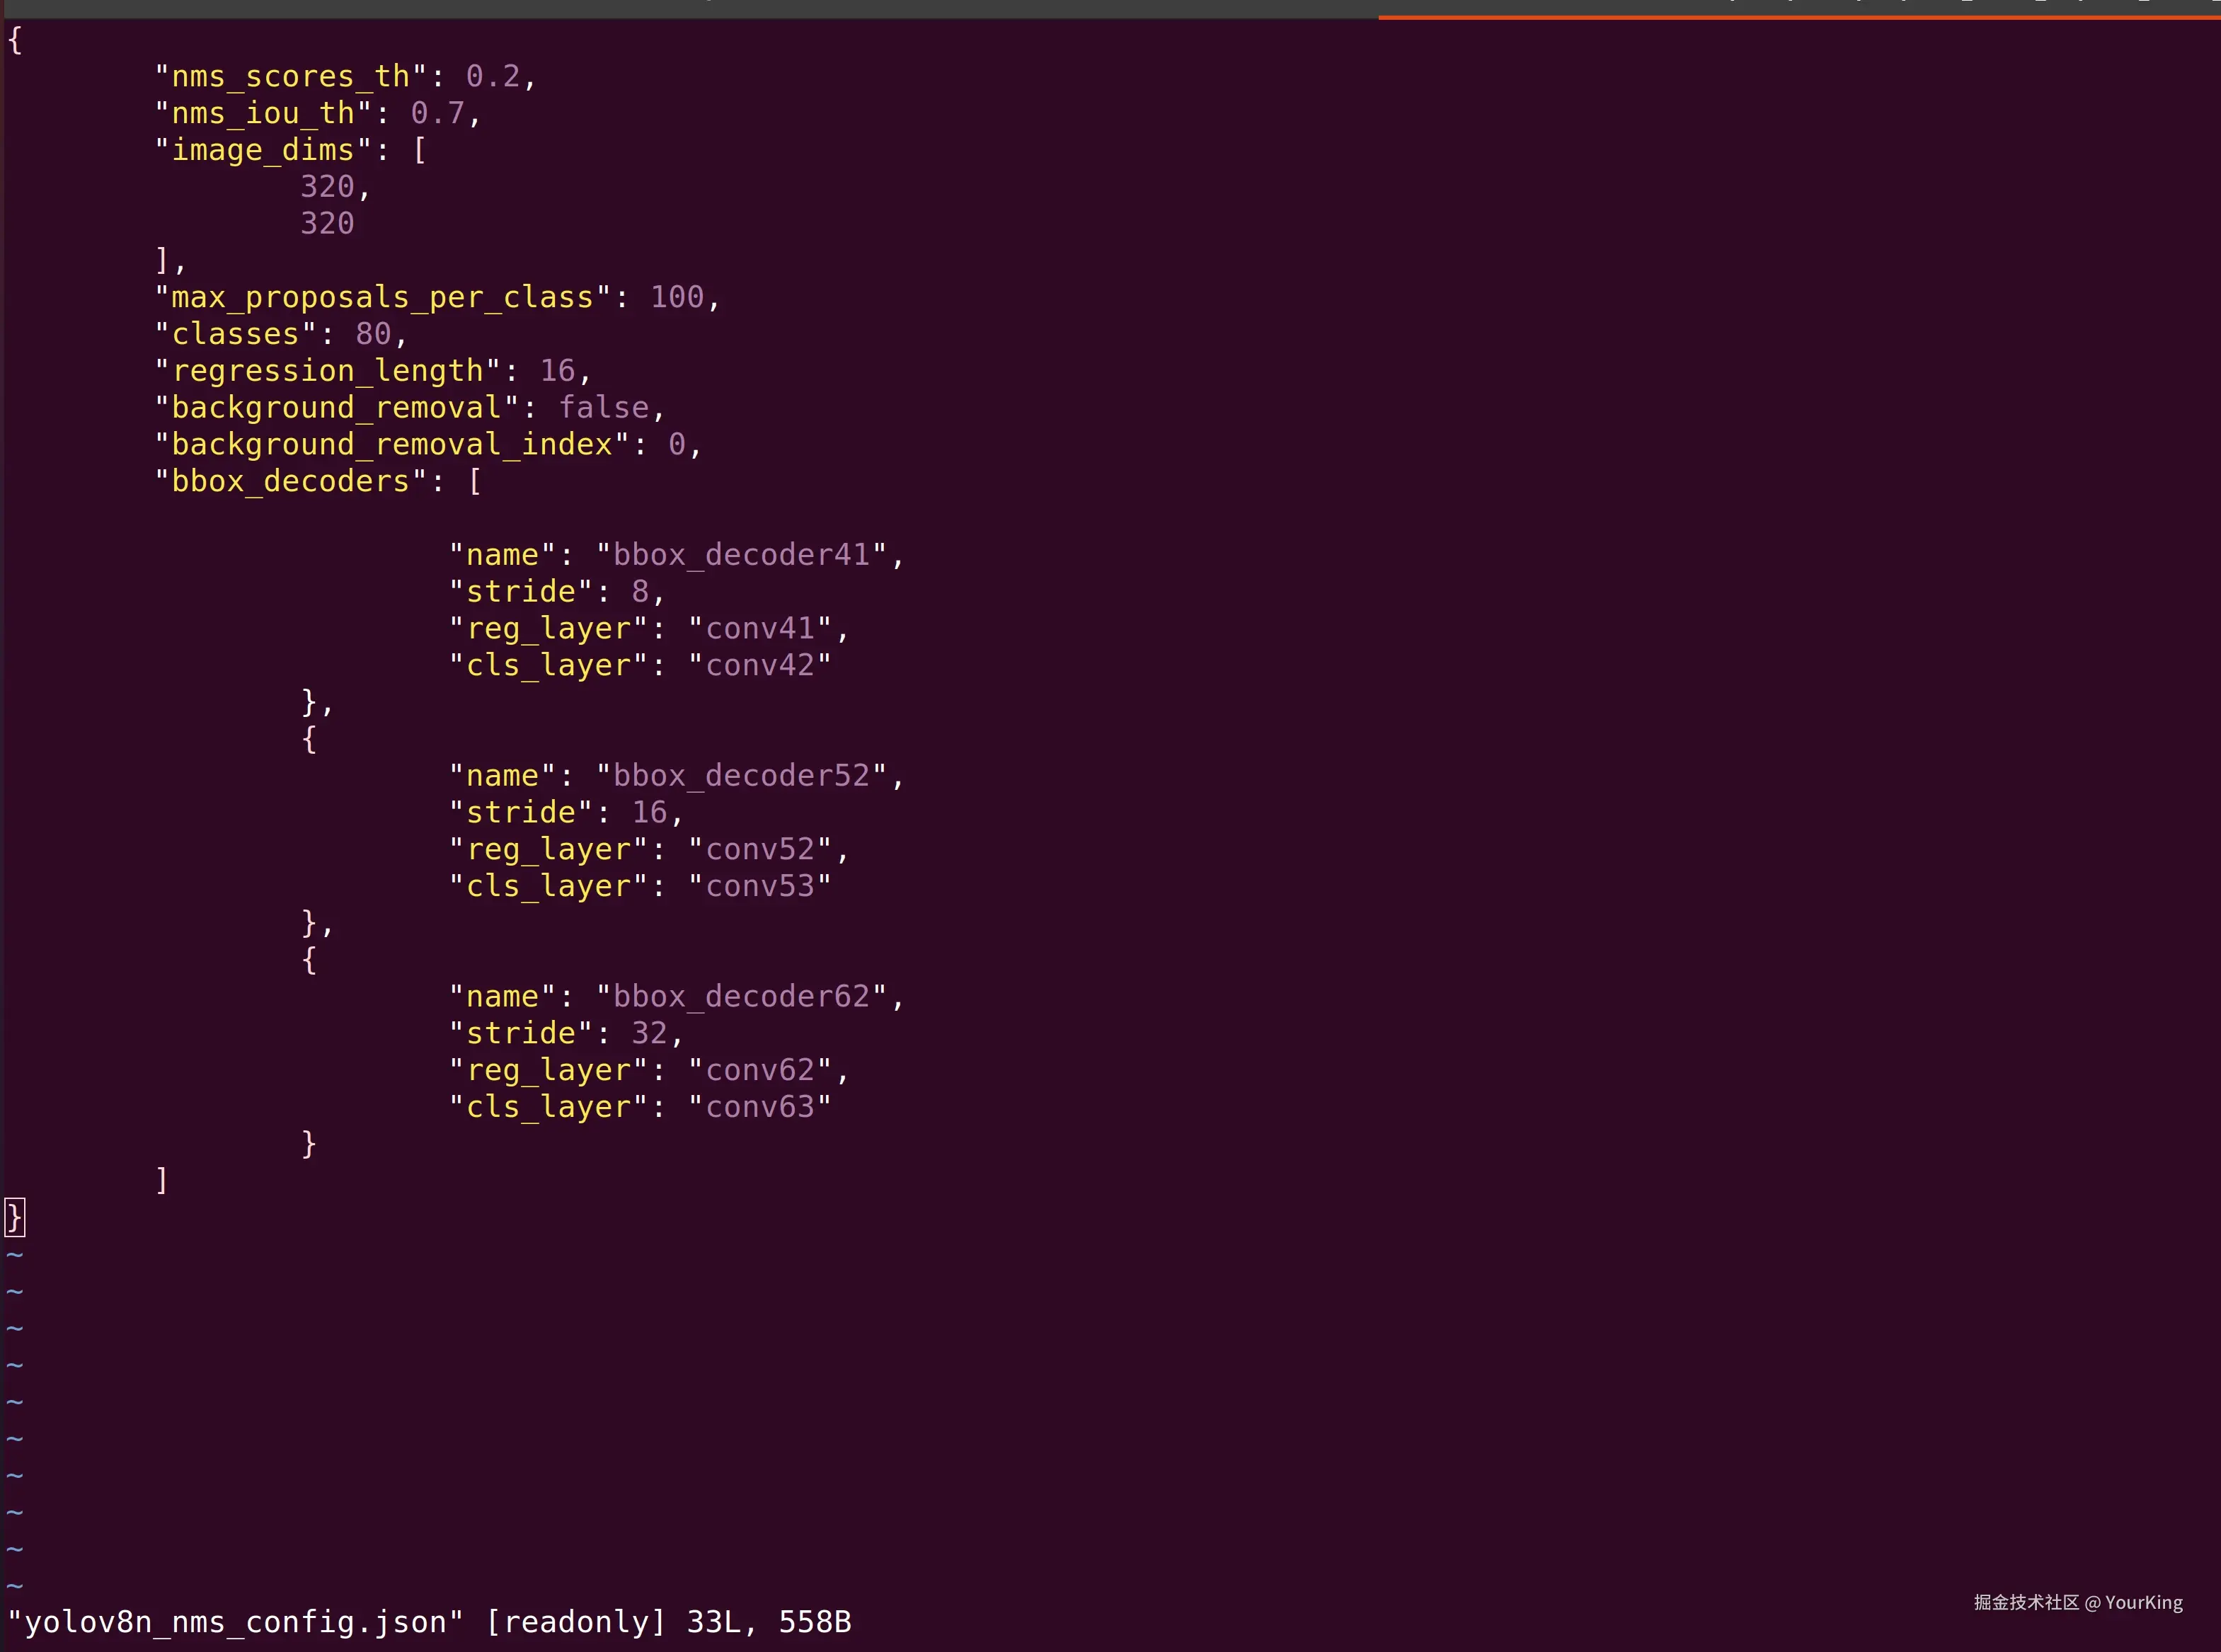The image size is (2221, 1652).
Task: Click the "bbox_decoder52" string
Action: click(x=741, y=776)
